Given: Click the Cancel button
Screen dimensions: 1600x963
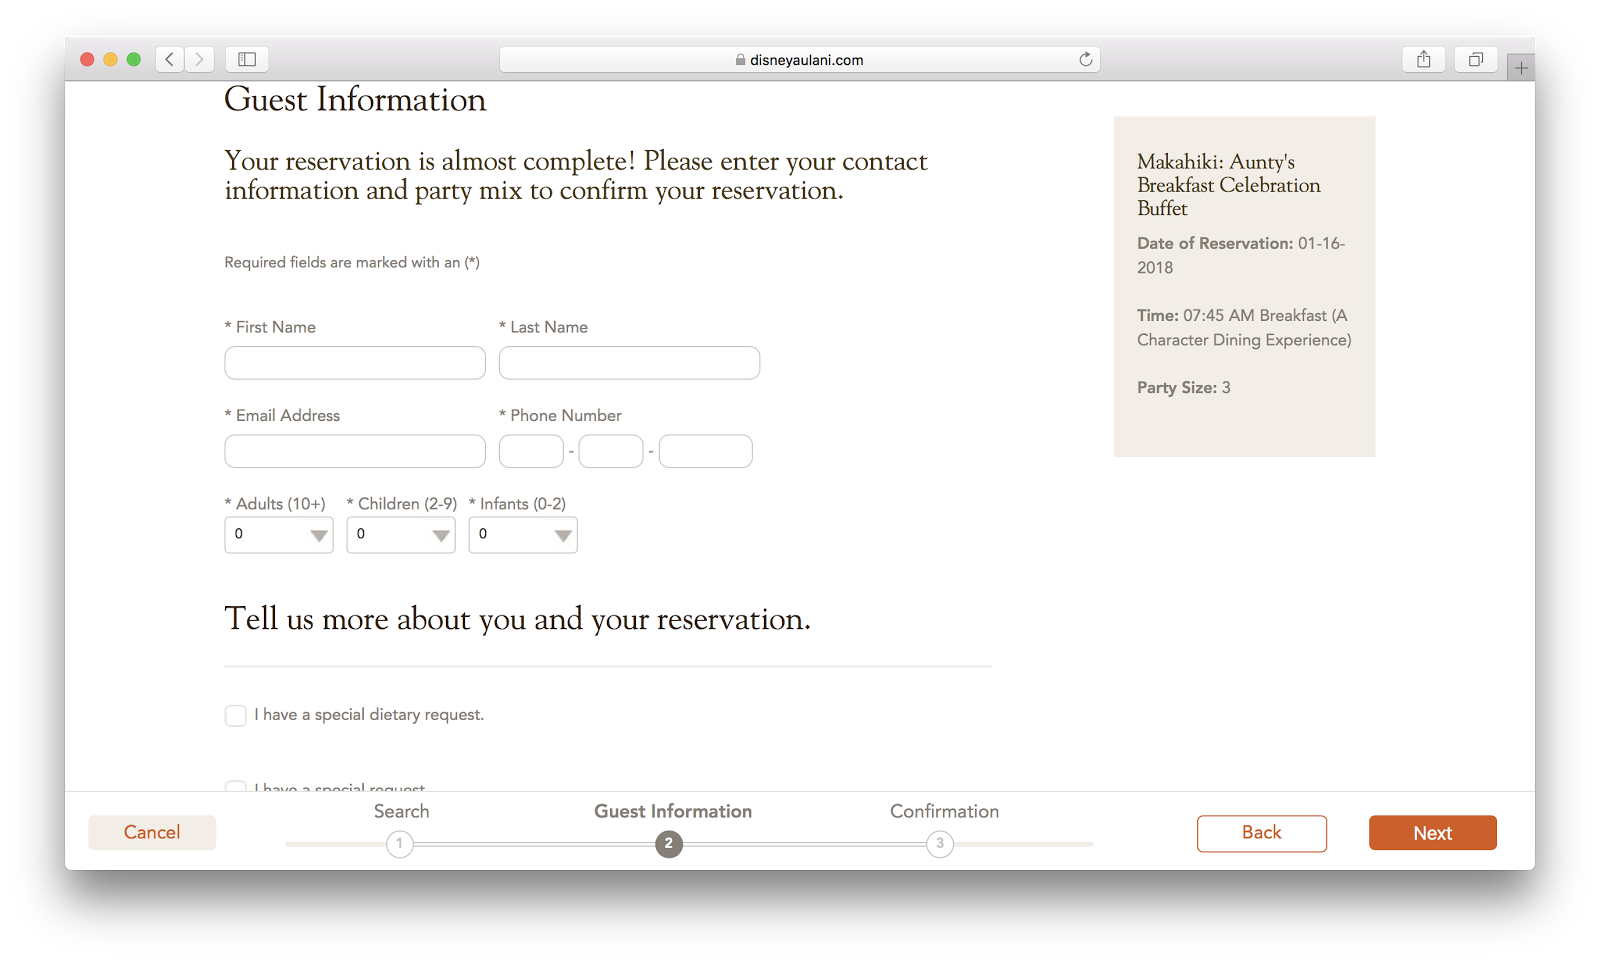Looking at the screenshot, I should (x=152, y=833).
